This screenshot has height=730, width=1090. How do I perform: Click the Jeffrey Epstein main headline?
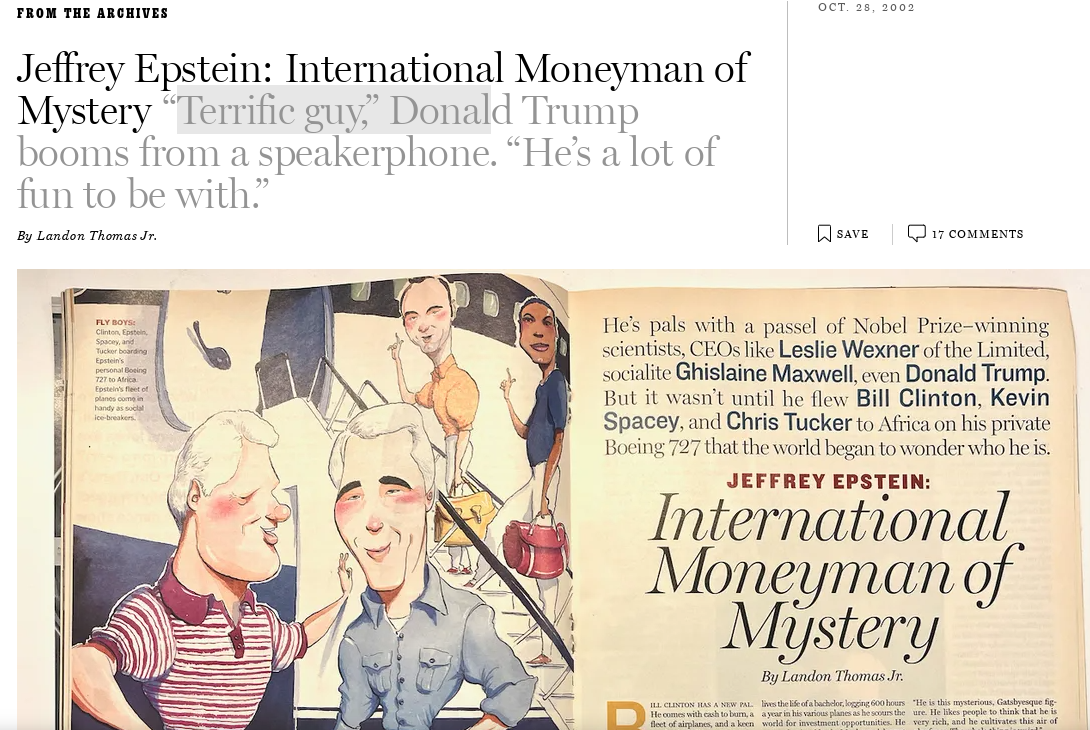pos(382,89)
